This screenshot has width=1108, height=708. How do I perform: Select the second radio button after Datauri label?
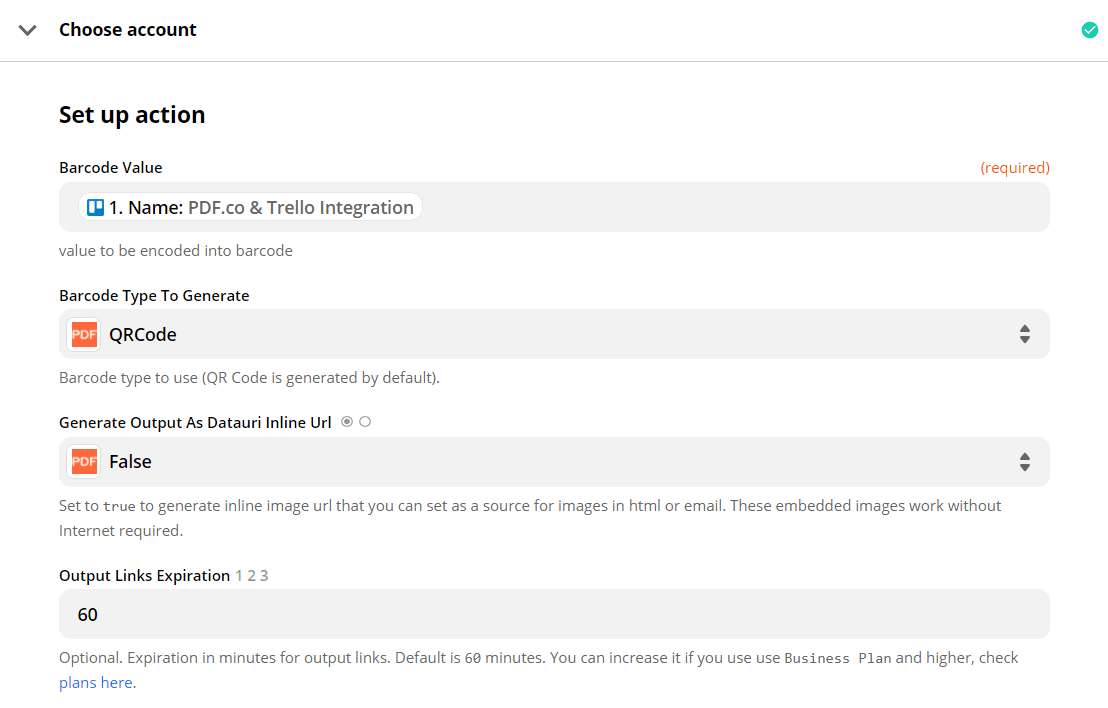pos(364,421)
